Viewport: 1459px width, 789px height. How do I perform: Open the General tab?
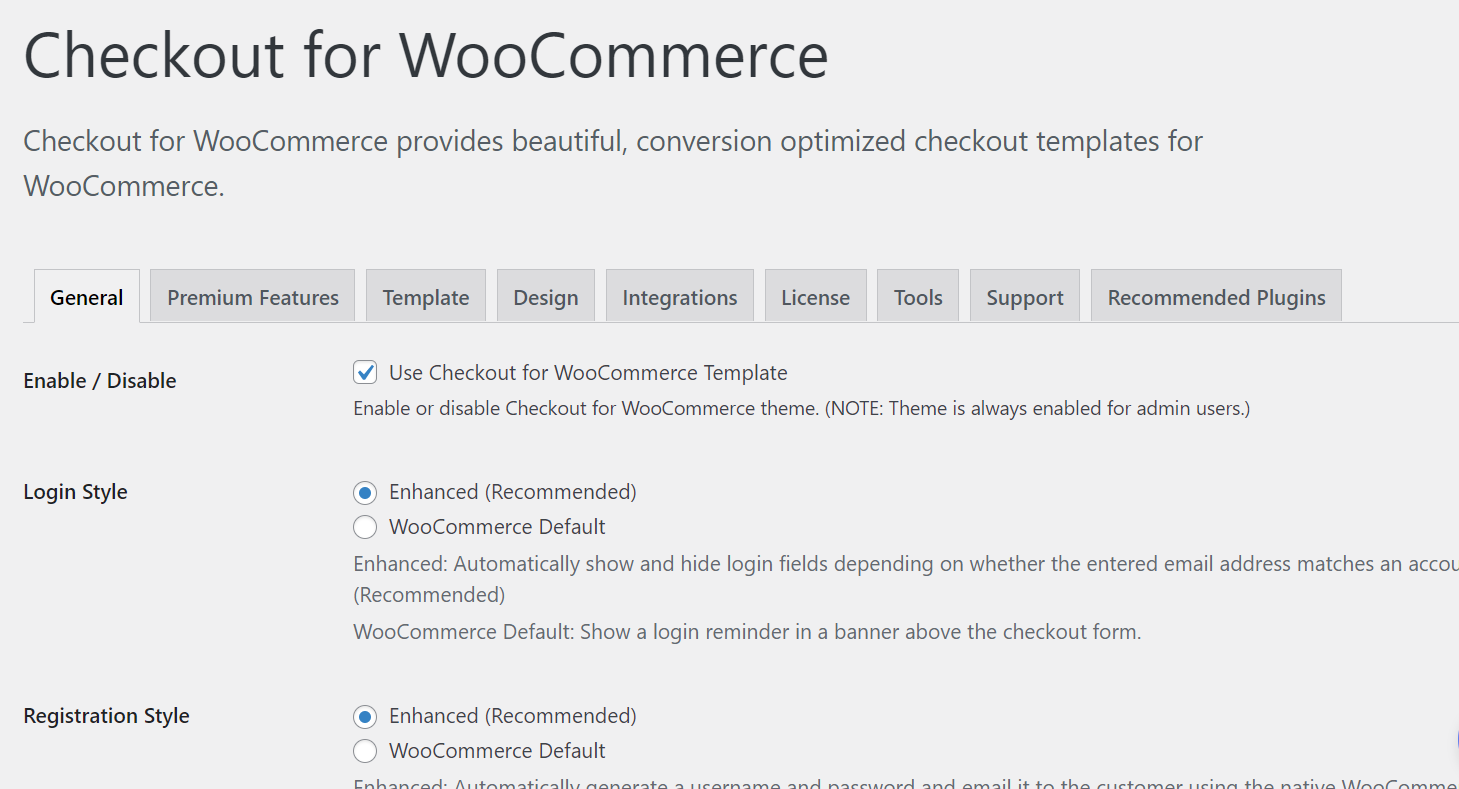coord(87,297)
